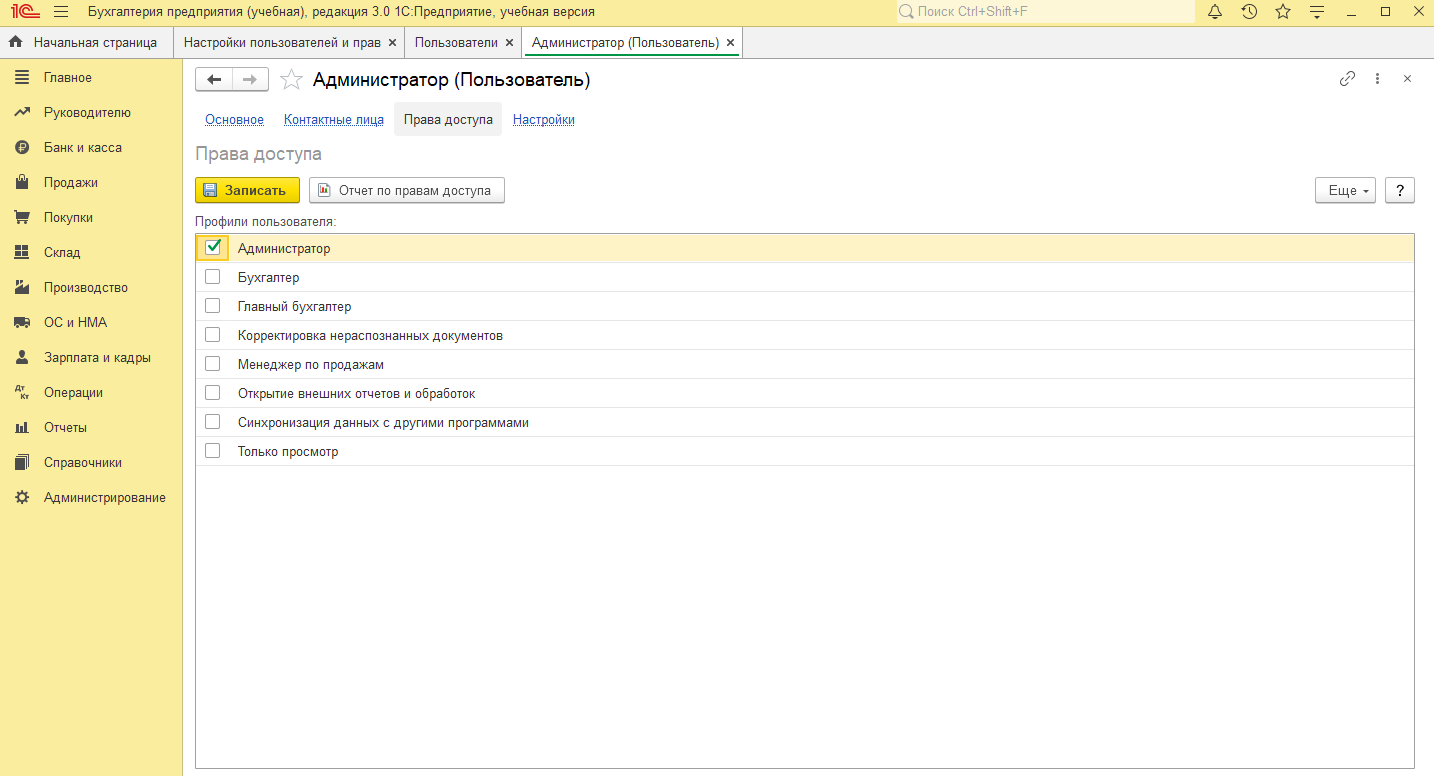Switch to Начальная страница tab
1434x776 pixels.
(86, 43)
